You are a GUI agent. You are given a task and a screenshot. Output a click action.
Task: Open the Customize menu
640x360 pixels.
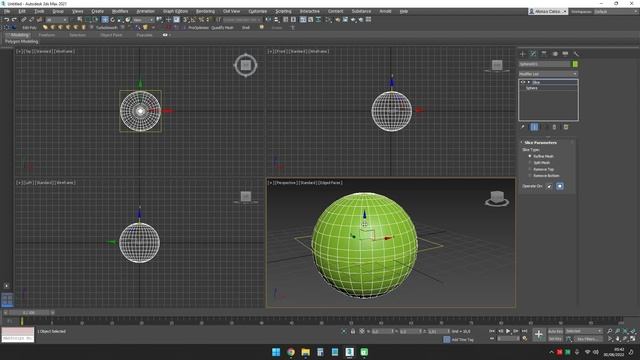[258, 11]
